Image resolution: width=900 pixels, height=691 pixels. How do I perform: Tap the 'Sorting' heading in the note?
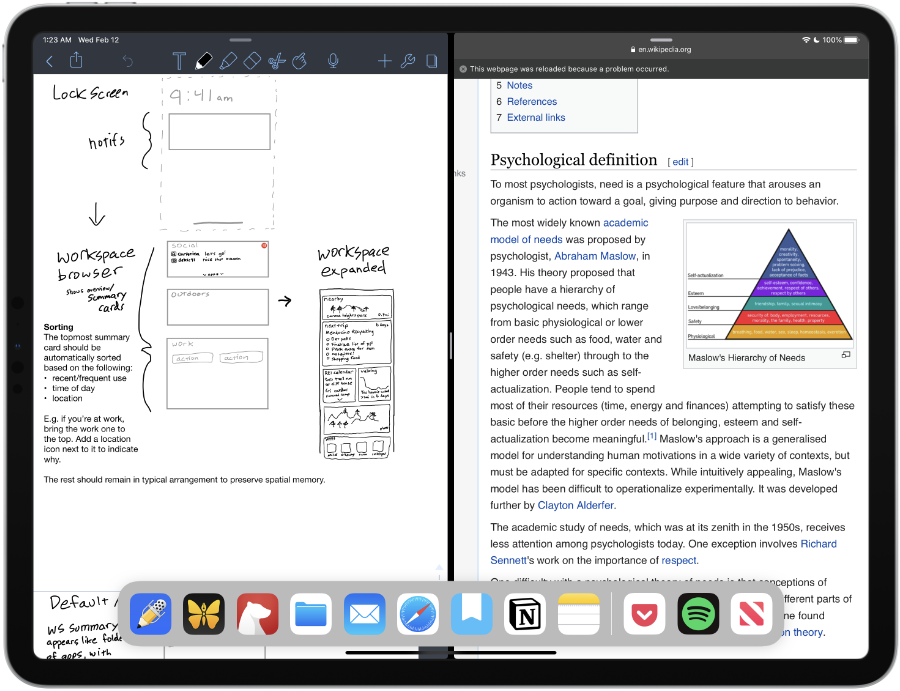tap(59, 327)
